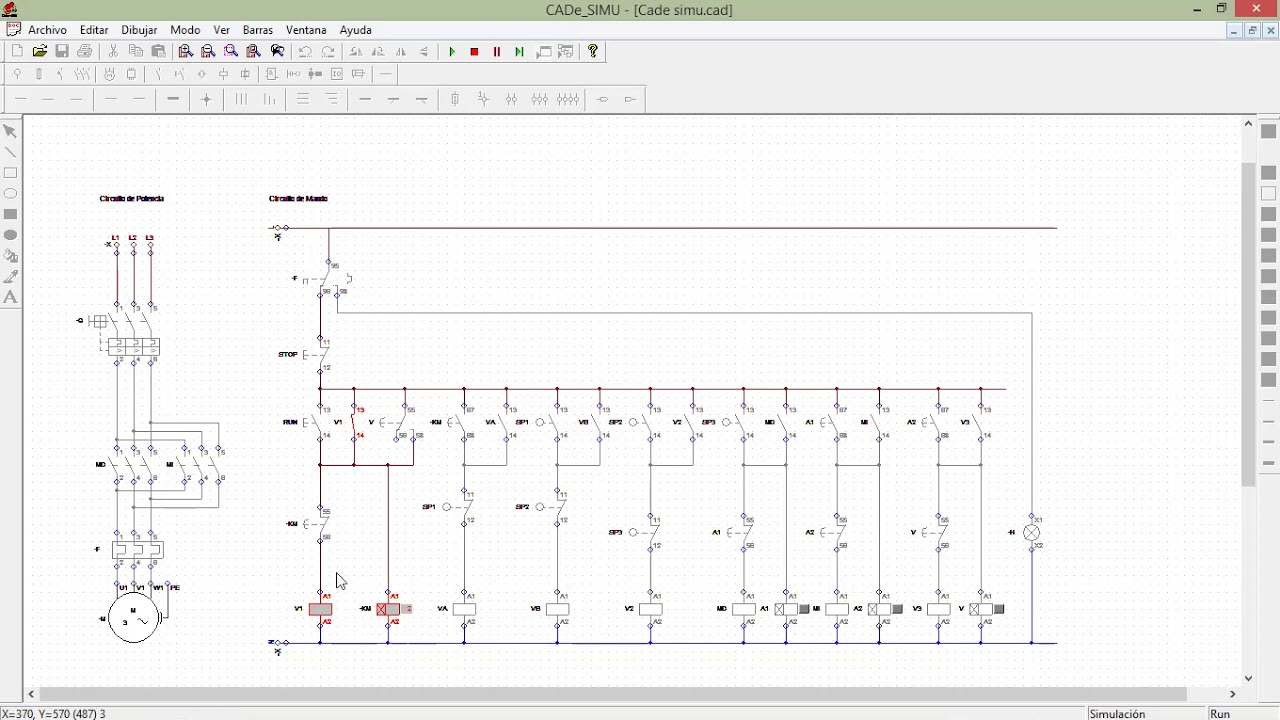Viewport: 1280px width, 720px height.
Task: Paste using the clipboard icon in the toolbar
Action: (x=158, y=51)
